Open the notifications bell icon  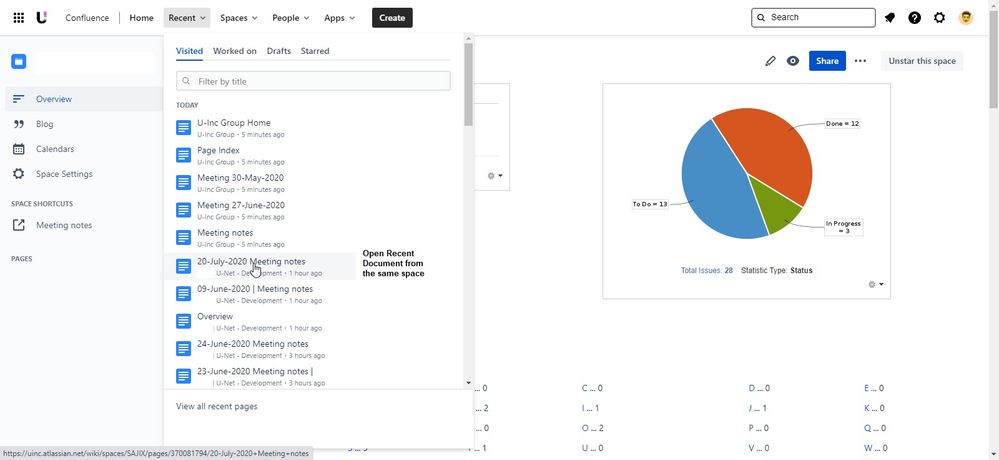pos(889,18)
